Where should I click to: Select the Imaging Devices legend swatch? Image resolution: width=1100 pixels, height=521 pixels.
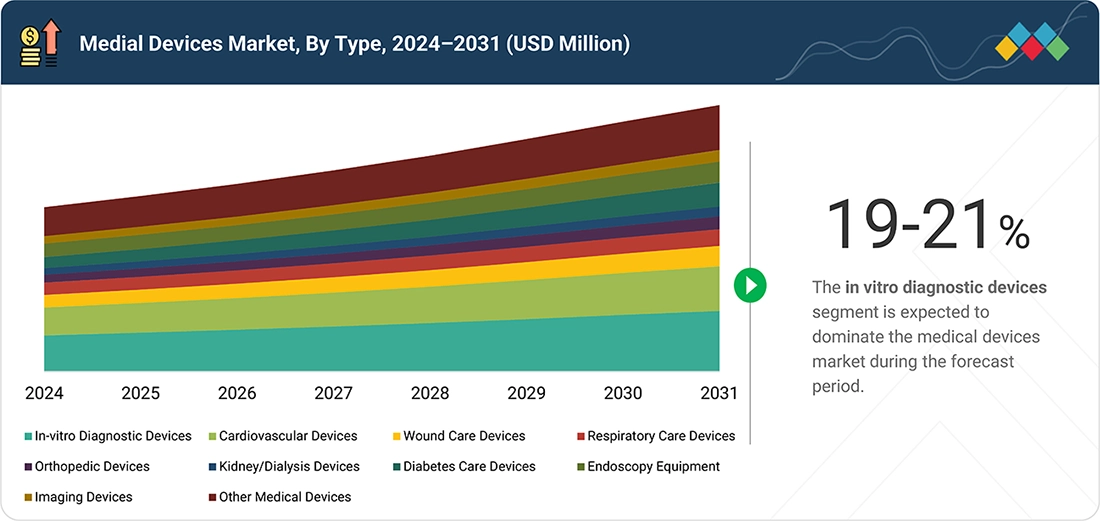(28, 497)
